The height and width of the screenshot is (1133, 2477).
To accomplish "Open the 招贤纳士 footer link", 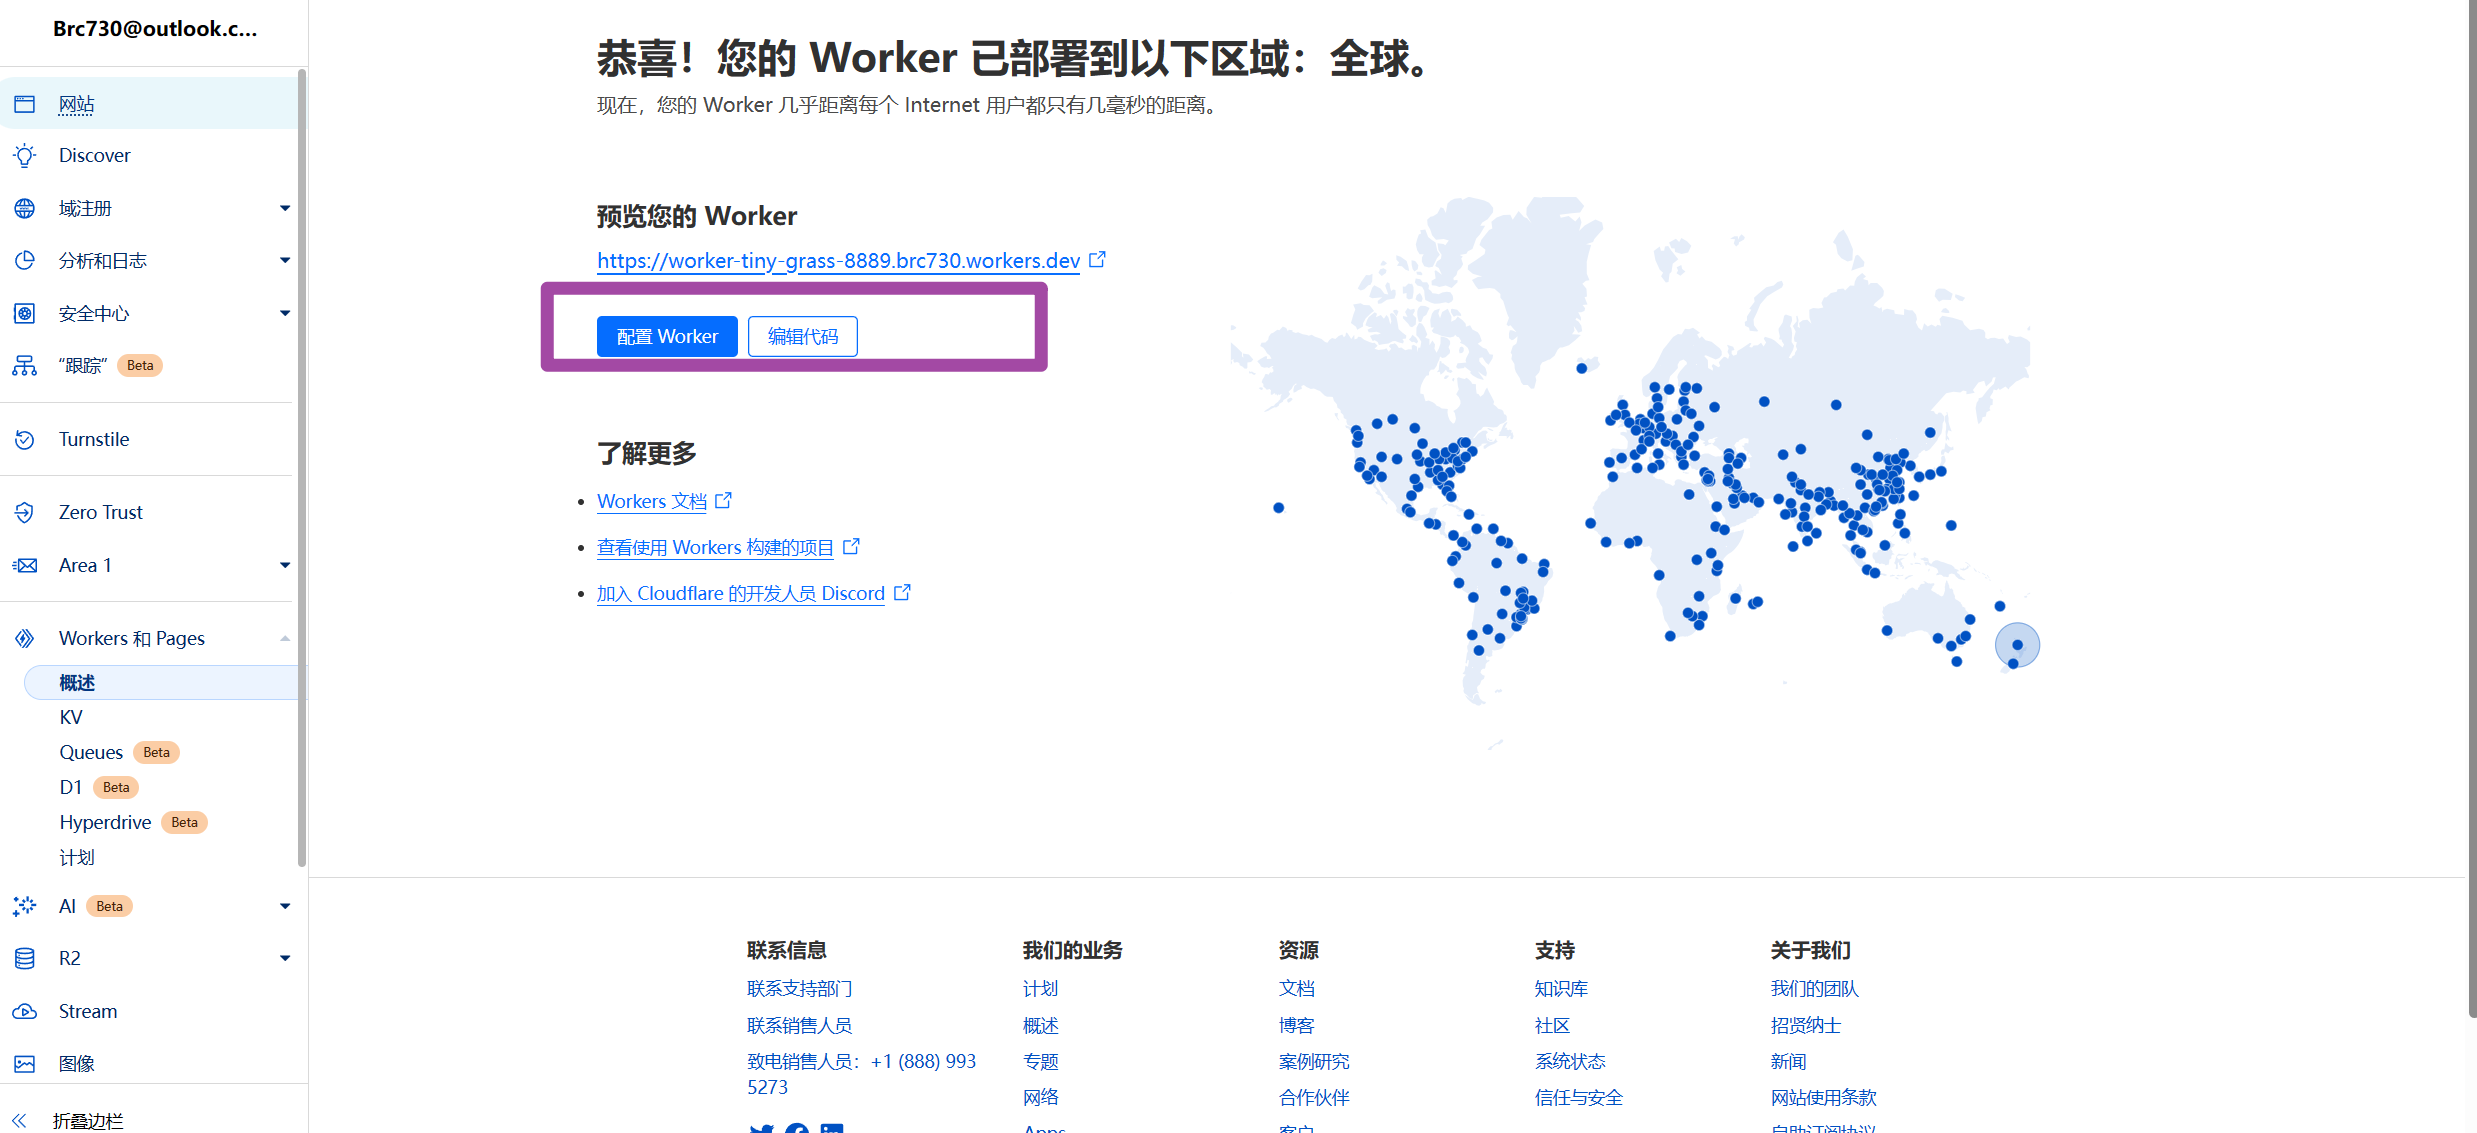I will (1806, 1025).
